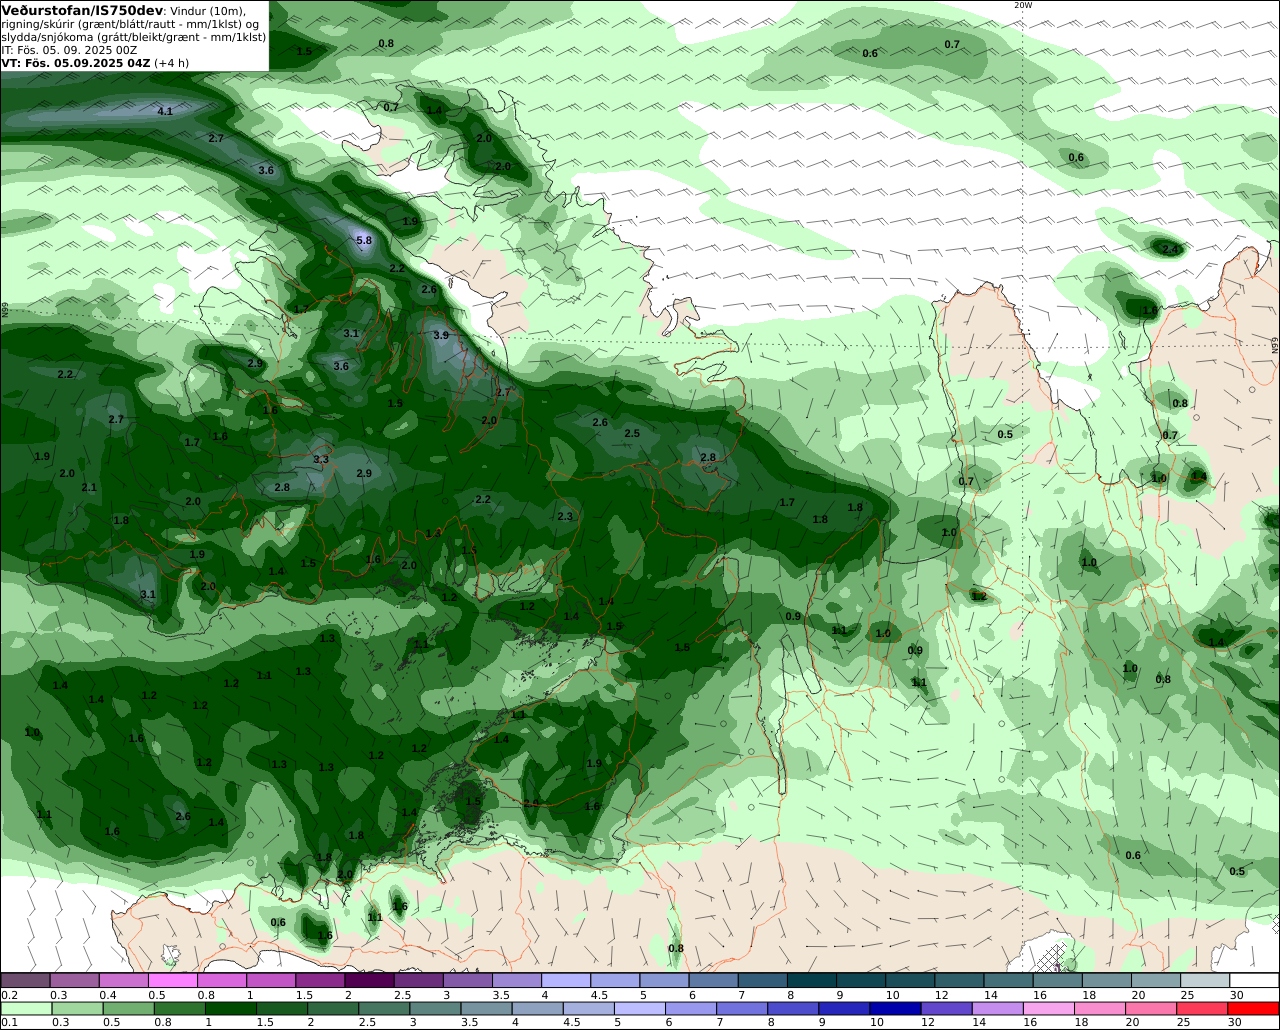Click the 0.4 label in the top legend
This screenshot has height=1030, width=1280.
click(x=108, y=995)
